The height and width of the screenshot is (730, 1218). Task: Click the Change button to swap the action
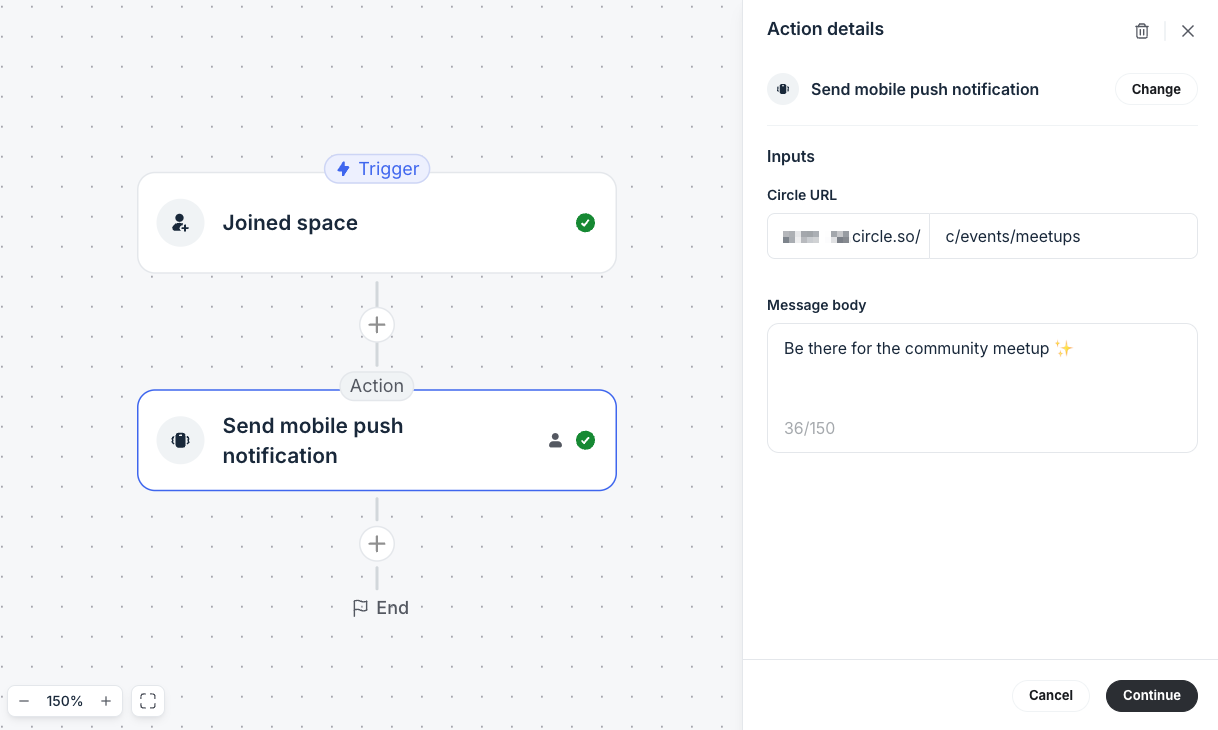pyautogui.click(x=1156, y=89)
